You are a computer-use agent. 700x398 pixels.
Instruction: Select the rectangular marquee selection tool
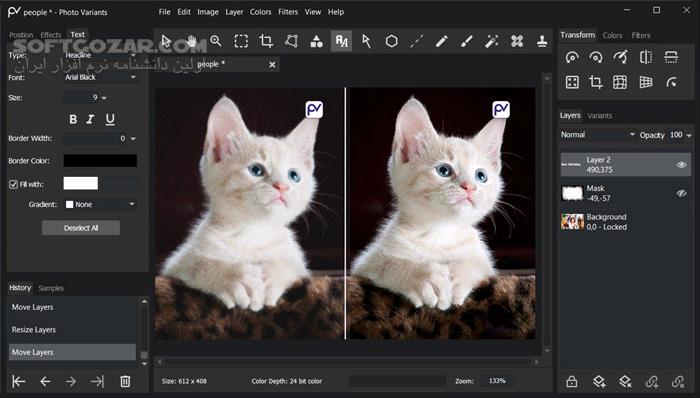point(241,41)
